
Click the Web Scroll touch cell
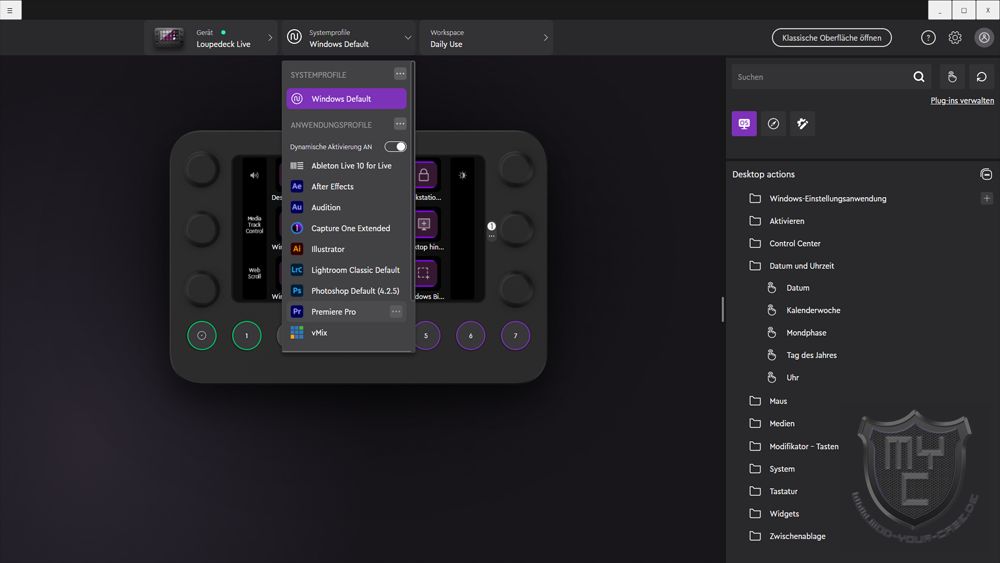click(254, 274)
